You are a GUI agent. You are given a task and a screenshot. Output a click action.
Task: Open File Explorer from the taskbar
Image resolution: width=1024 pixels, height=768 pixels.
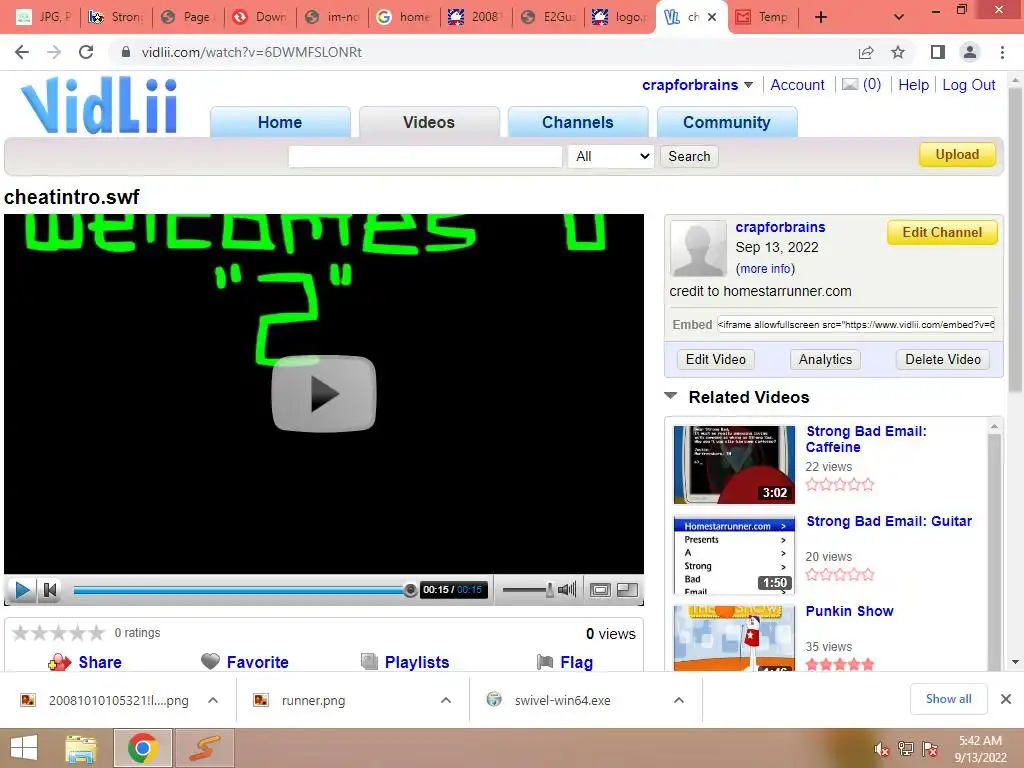click(80, 748)
